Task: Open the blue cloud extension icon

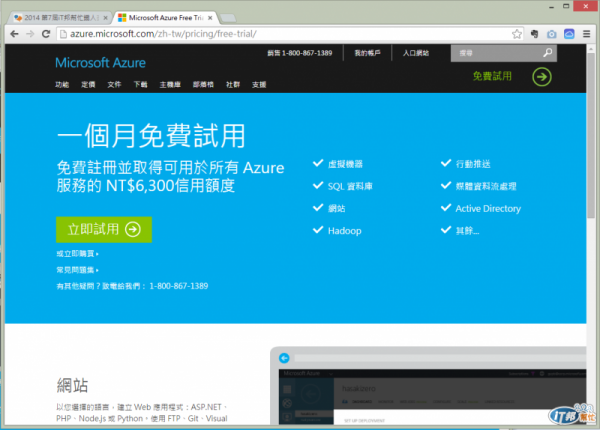Action: pos(569,34)
